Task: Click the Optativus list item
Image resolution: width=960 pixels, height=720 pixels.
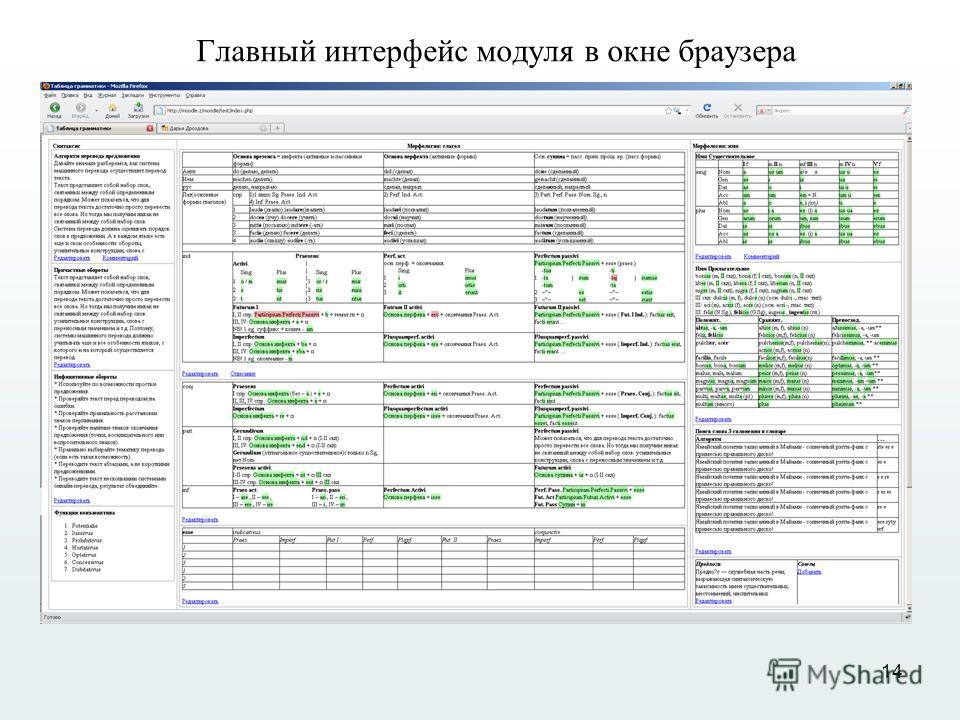Action: [x=83, y=555]
